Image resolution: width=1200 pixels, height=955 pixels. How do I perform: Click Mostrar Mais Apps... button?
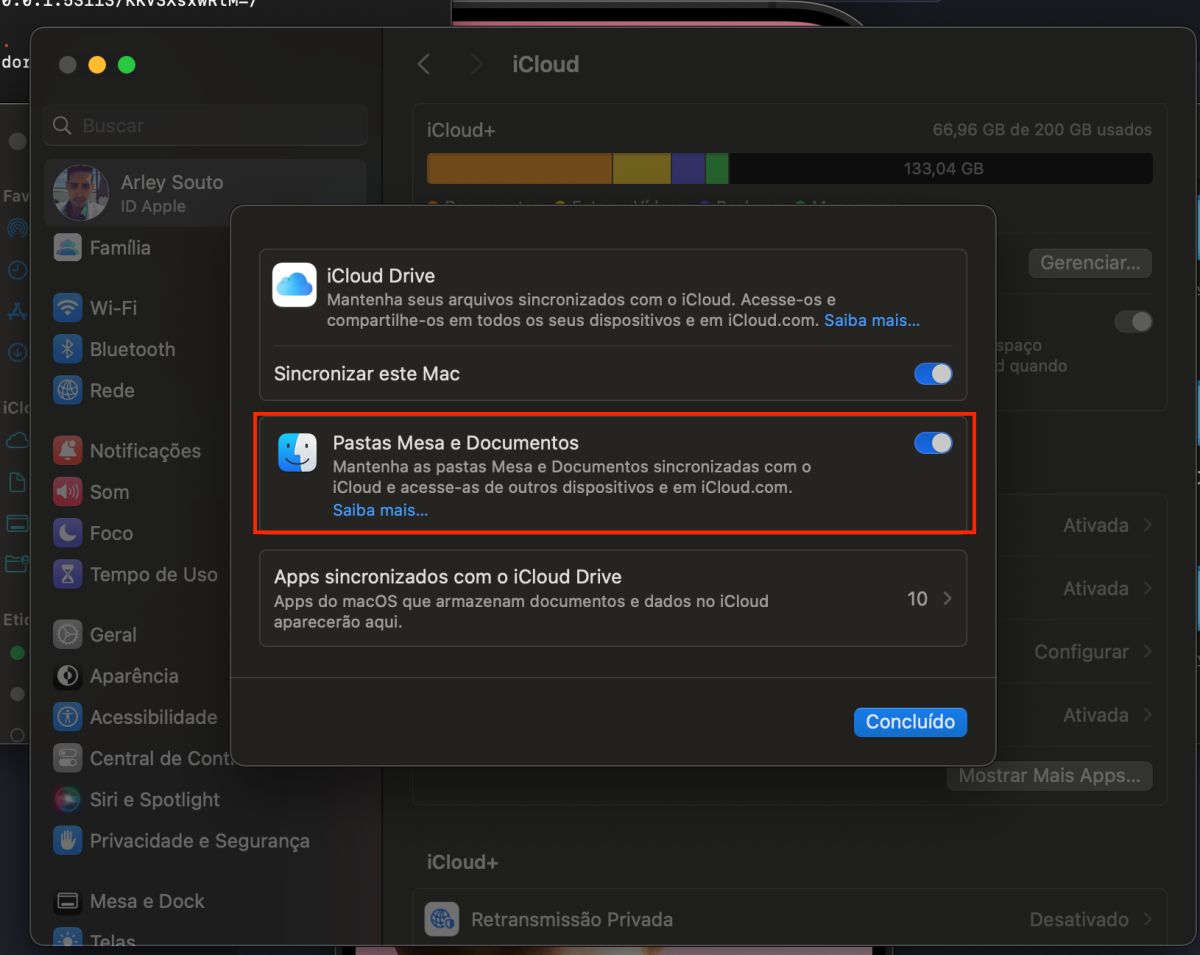tap(1050, 776)
